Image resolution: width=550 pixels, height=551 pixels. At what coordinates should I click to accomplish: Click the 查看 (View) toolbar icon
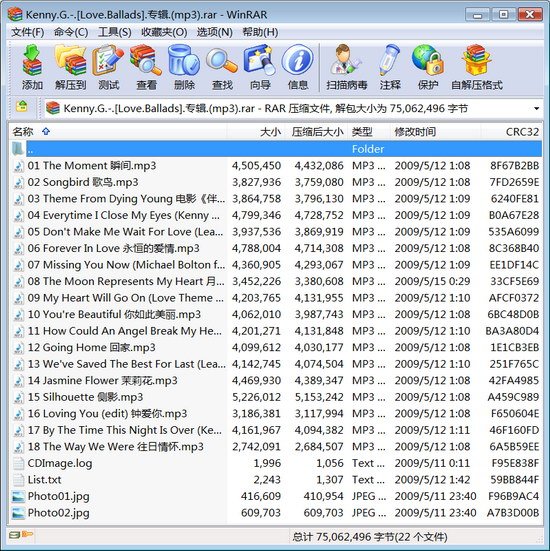(x=146, y=60)
